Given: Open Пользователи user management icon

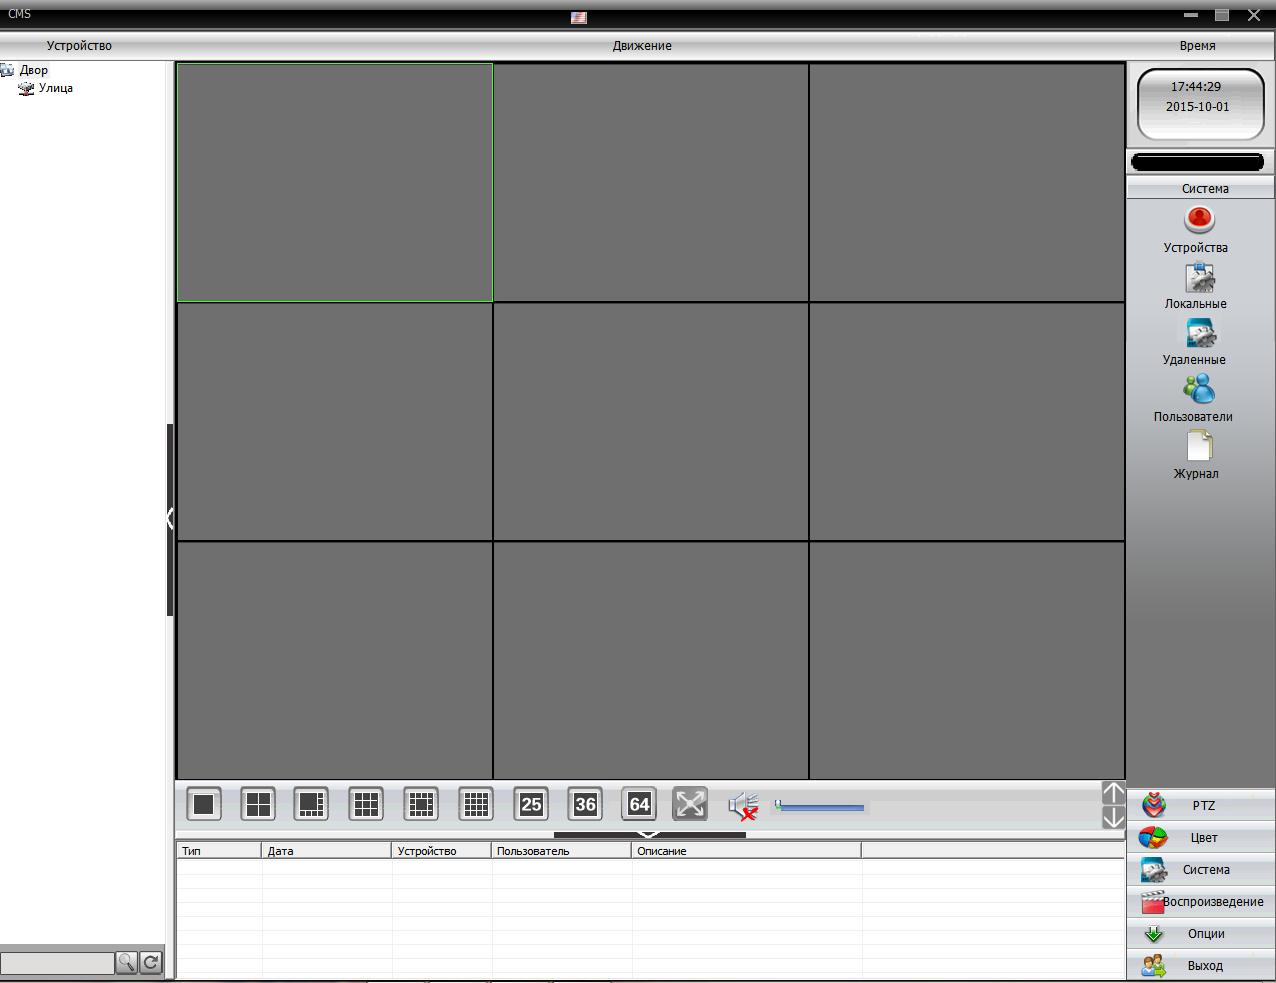Looking at the screenshot, I should 1198,389.
